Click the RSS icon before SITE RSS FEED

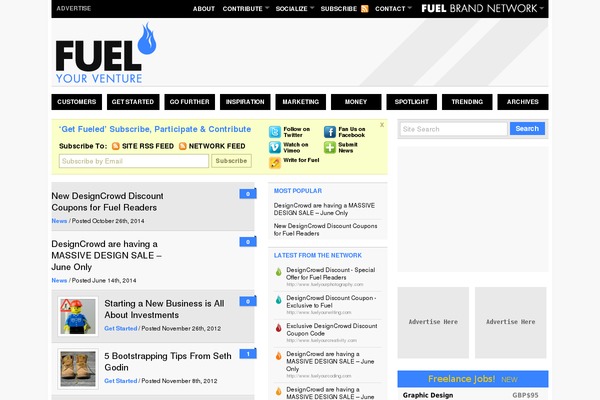point(116,146)
